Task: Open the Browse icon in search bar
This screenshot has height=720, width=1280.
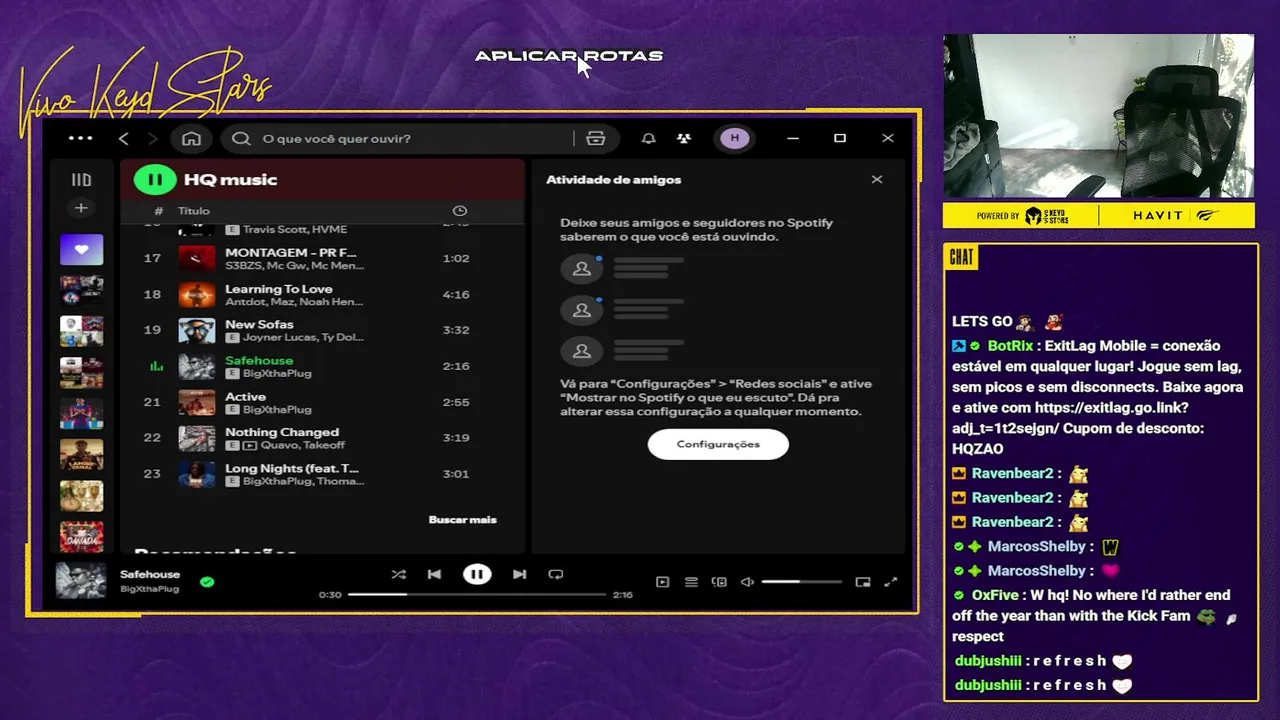Action: (x=596, y=138)
